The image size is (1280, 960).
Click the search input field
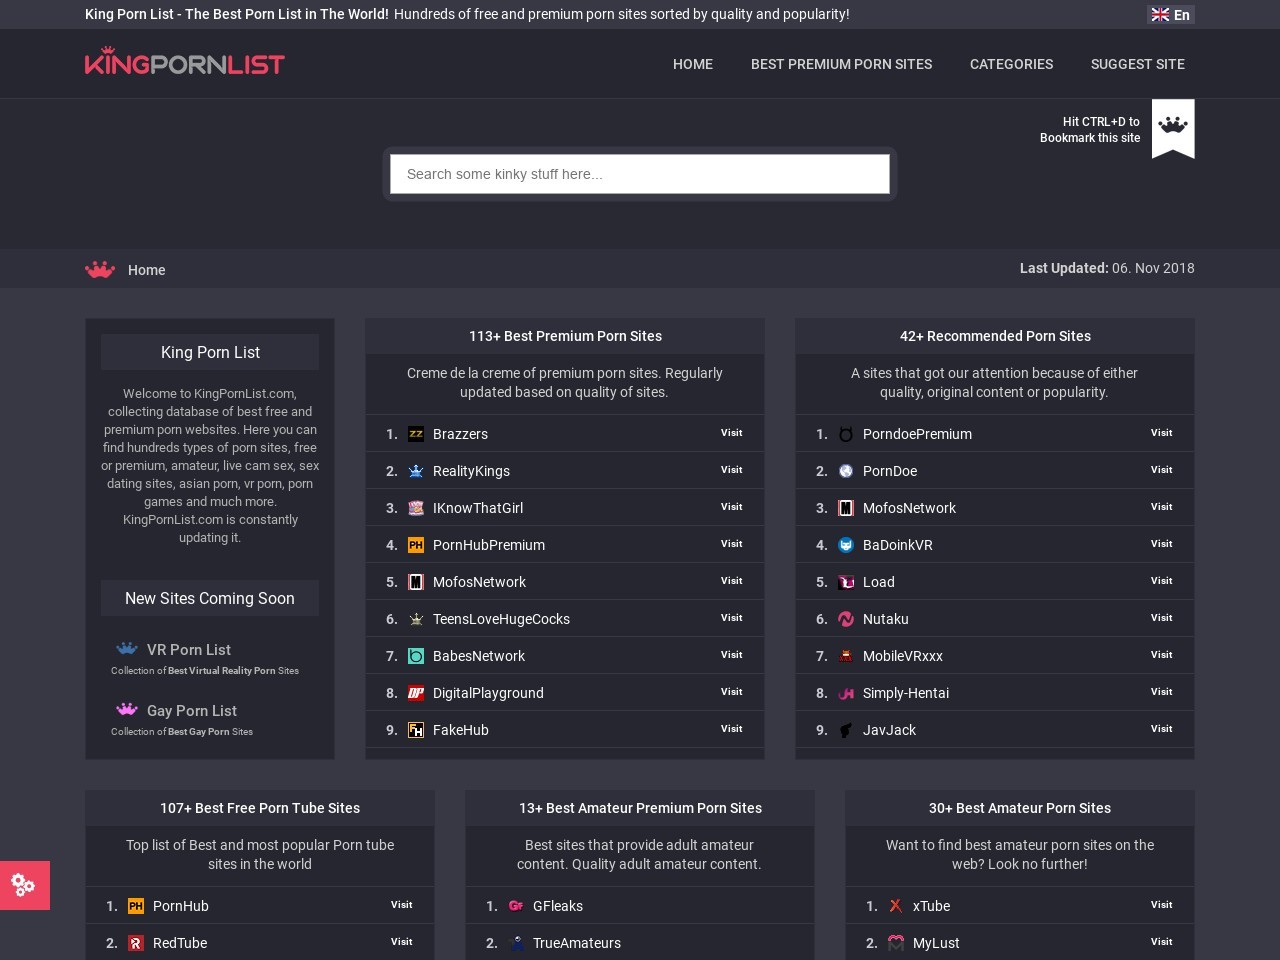pyautogui.click(x=640, y=174)
